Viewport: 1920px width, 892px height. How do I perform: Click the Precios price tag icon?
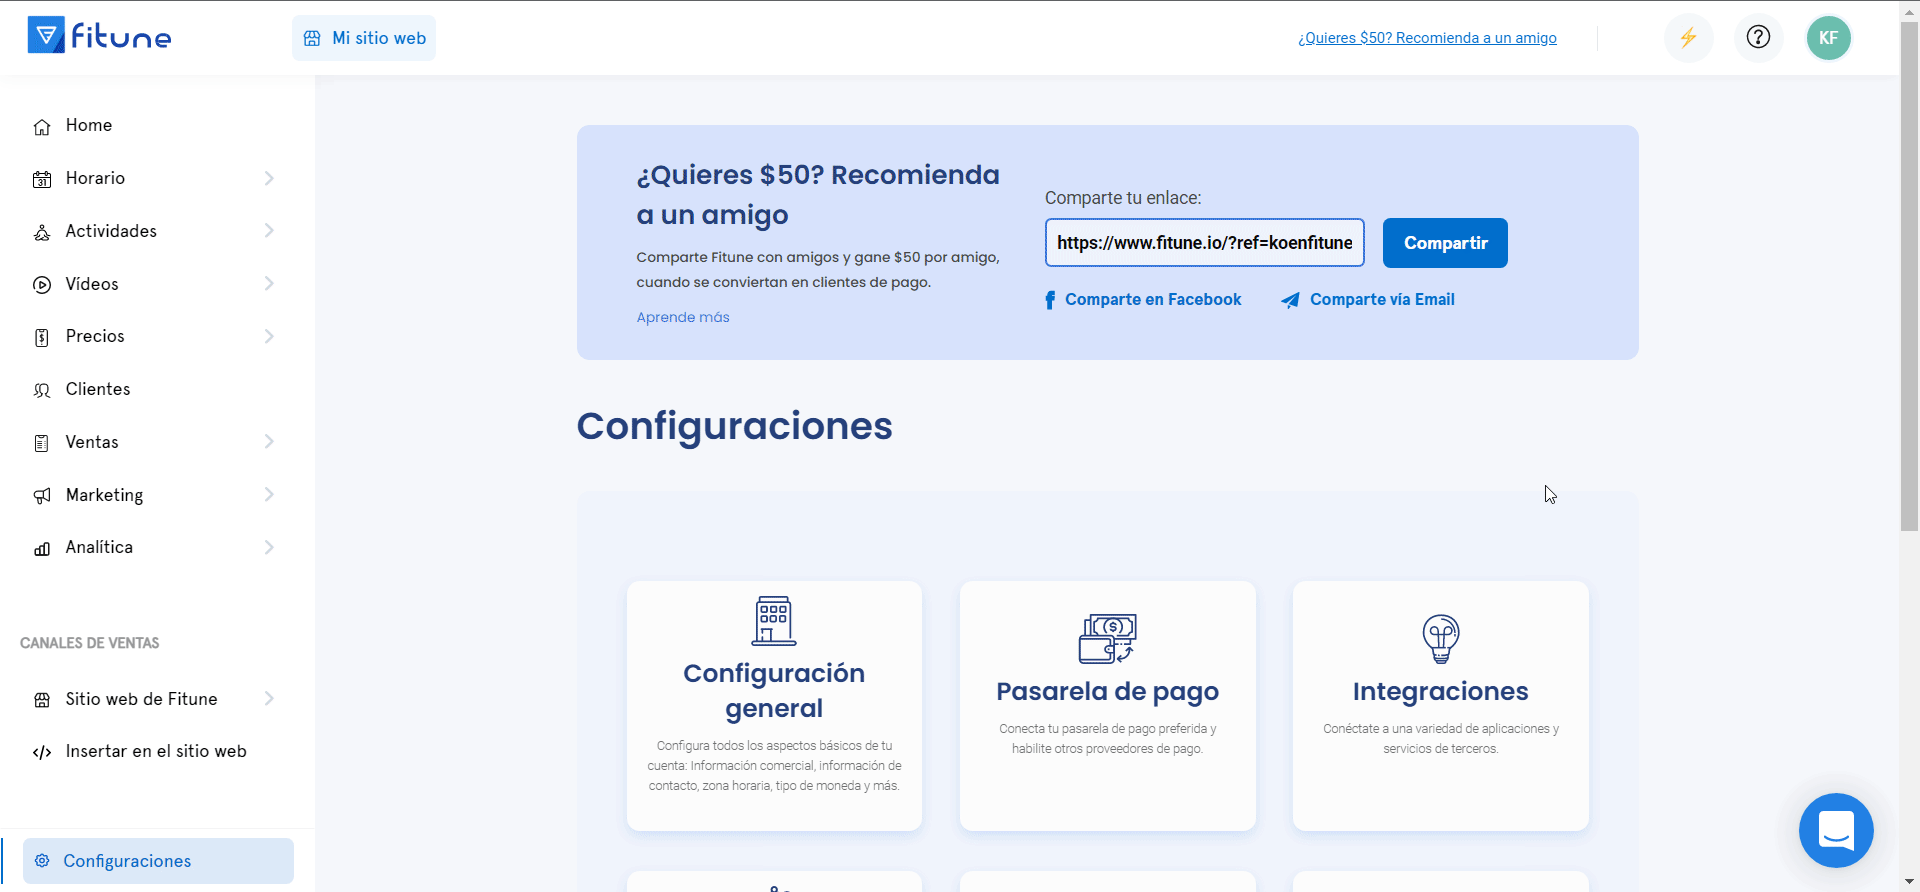click(x=42, y=337)
